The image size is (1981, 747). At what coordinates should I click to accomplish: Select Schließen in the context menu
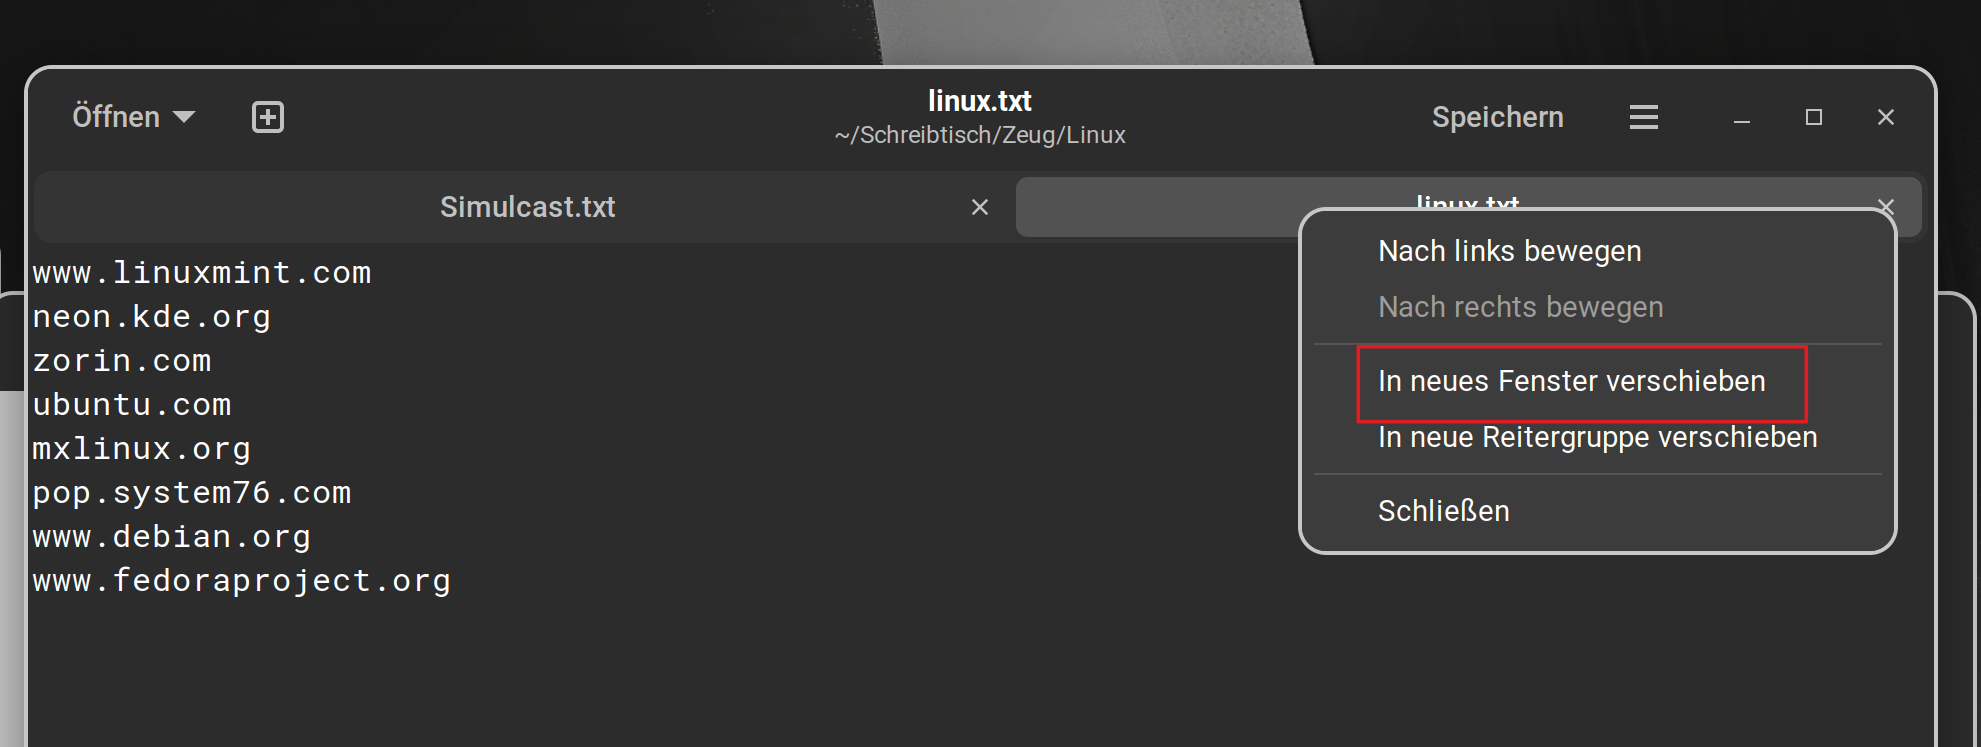(1443, 511)
